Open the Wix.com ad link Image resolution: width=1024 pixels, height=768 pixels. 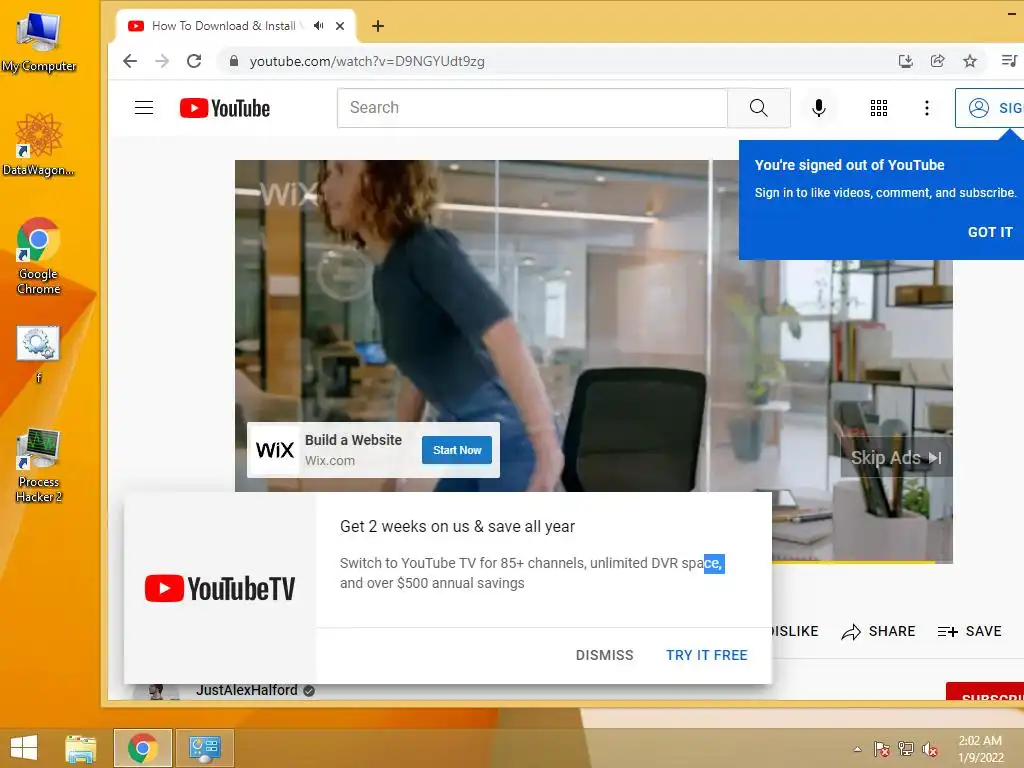coord(330,460)
